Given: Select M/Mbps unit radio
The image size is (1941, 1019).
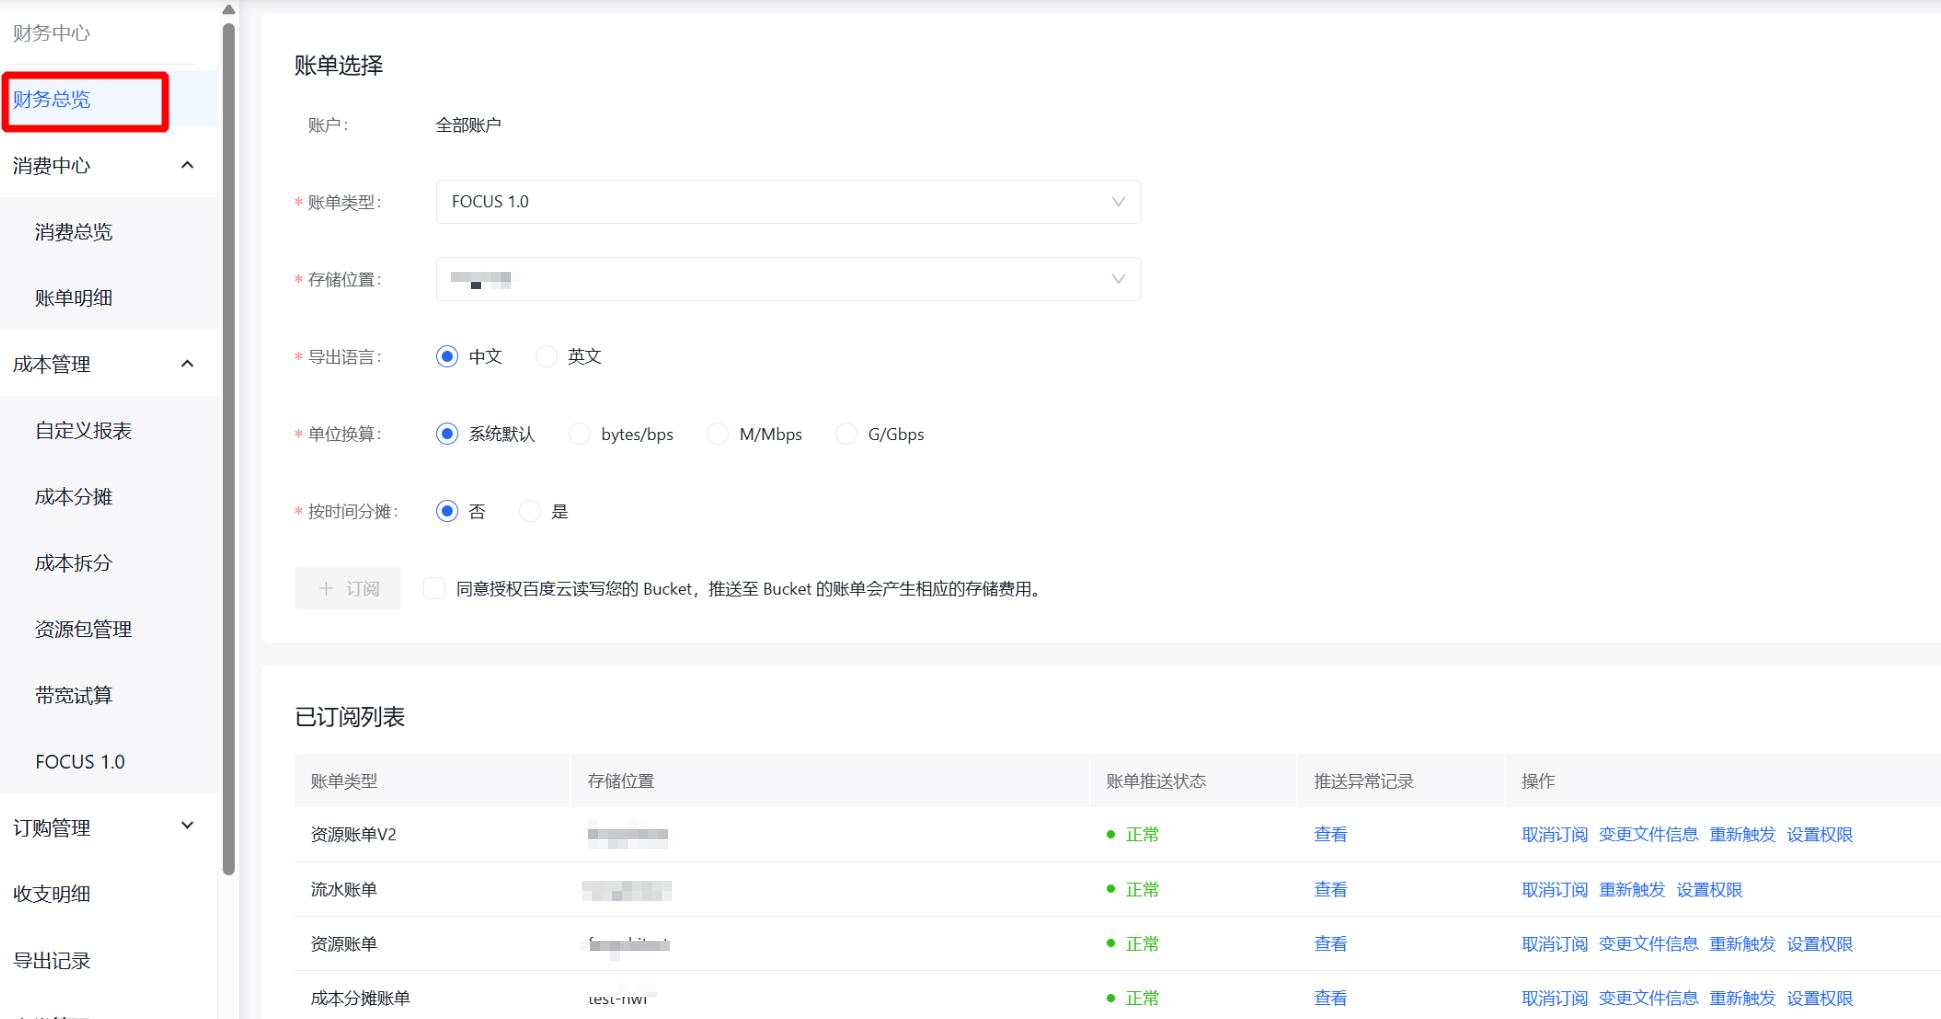Looking at the screenshot, I should point(717,434).
